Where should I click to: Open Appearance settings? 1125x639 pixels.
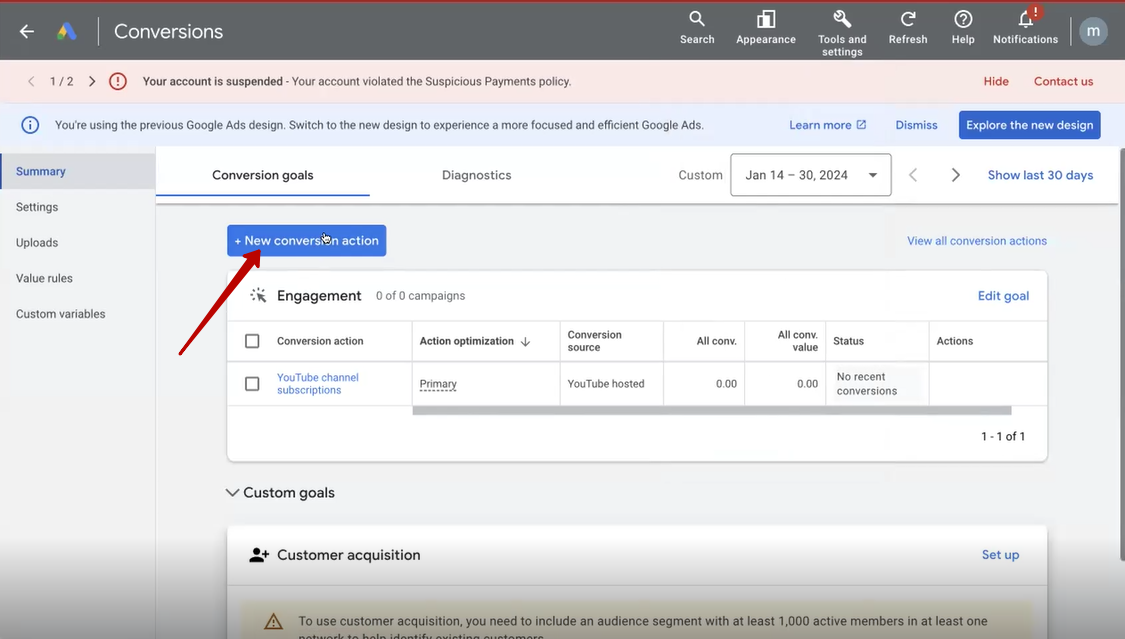tap(766, 28)
